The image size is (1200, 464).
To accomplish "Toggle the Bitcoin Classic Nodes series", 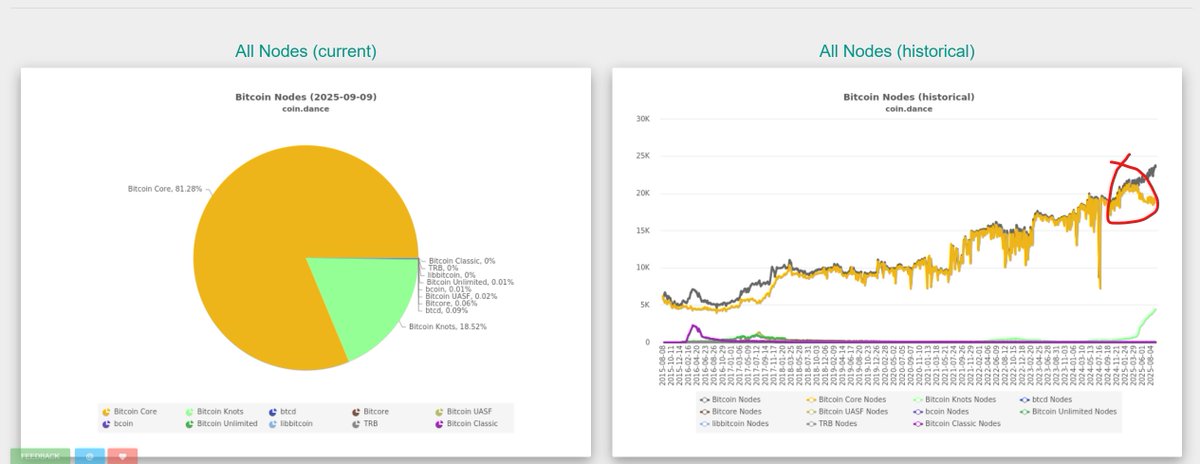I will 956,423.
